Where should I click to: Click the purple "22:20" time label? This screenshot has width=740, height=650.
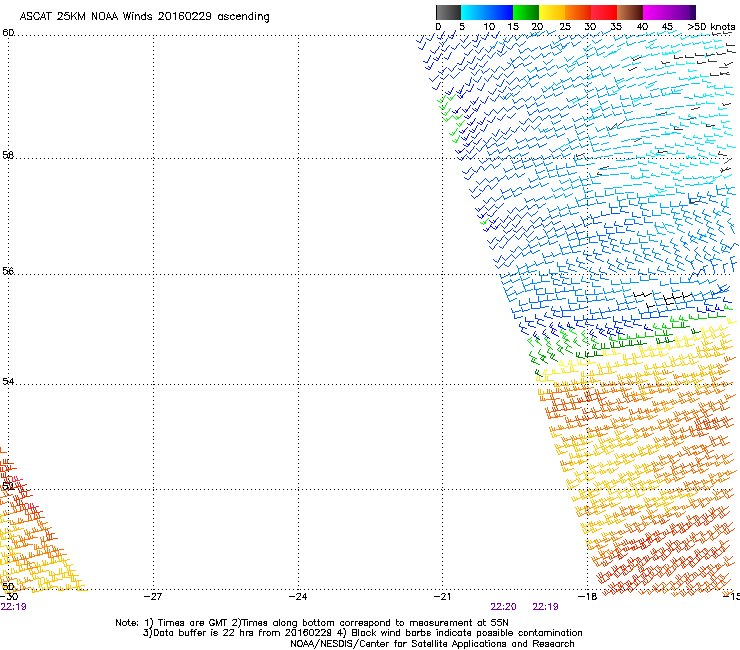[503, 607]
